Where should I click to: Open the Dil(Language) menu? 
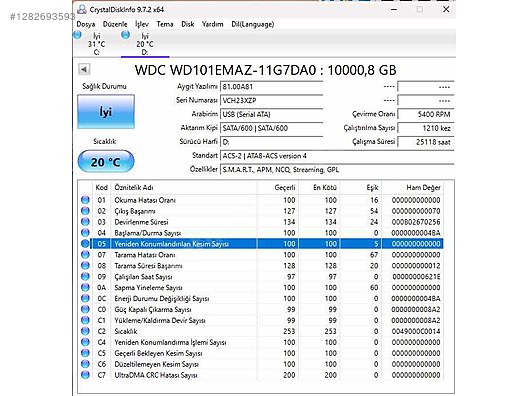(253, 24)
